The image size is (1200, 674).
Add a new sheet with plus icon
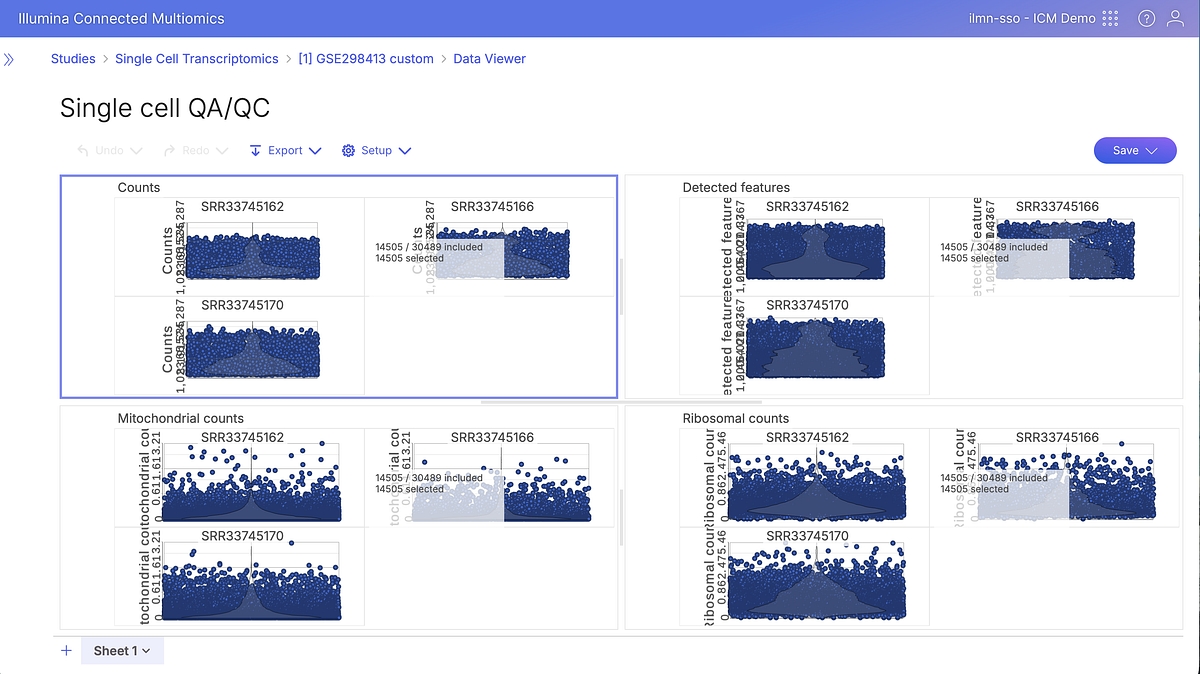[x=66, y=651]
